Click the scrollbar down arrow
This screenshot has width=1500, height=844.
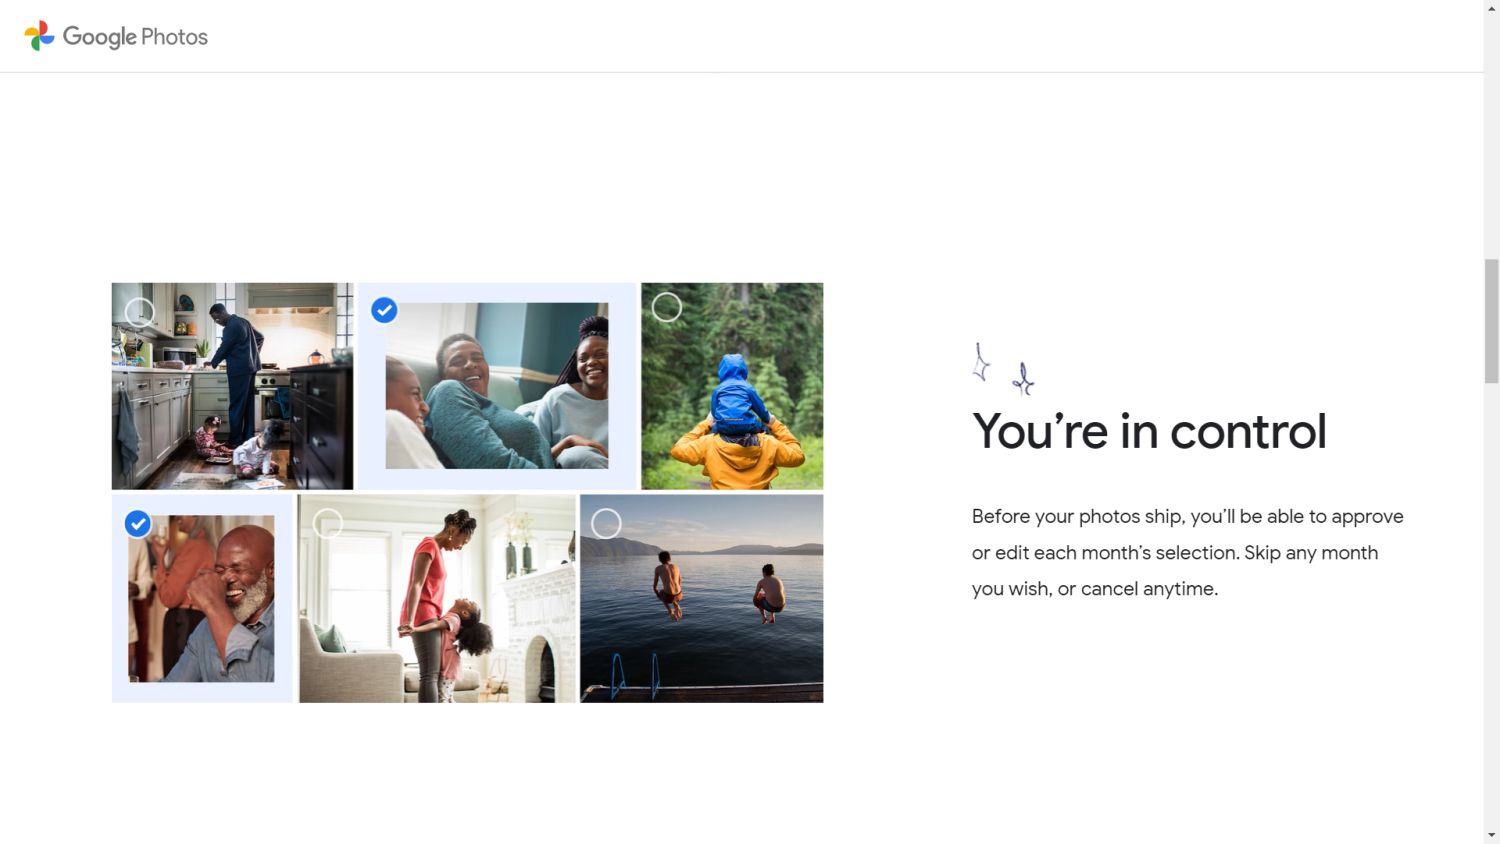click(x=1492, y=836)
